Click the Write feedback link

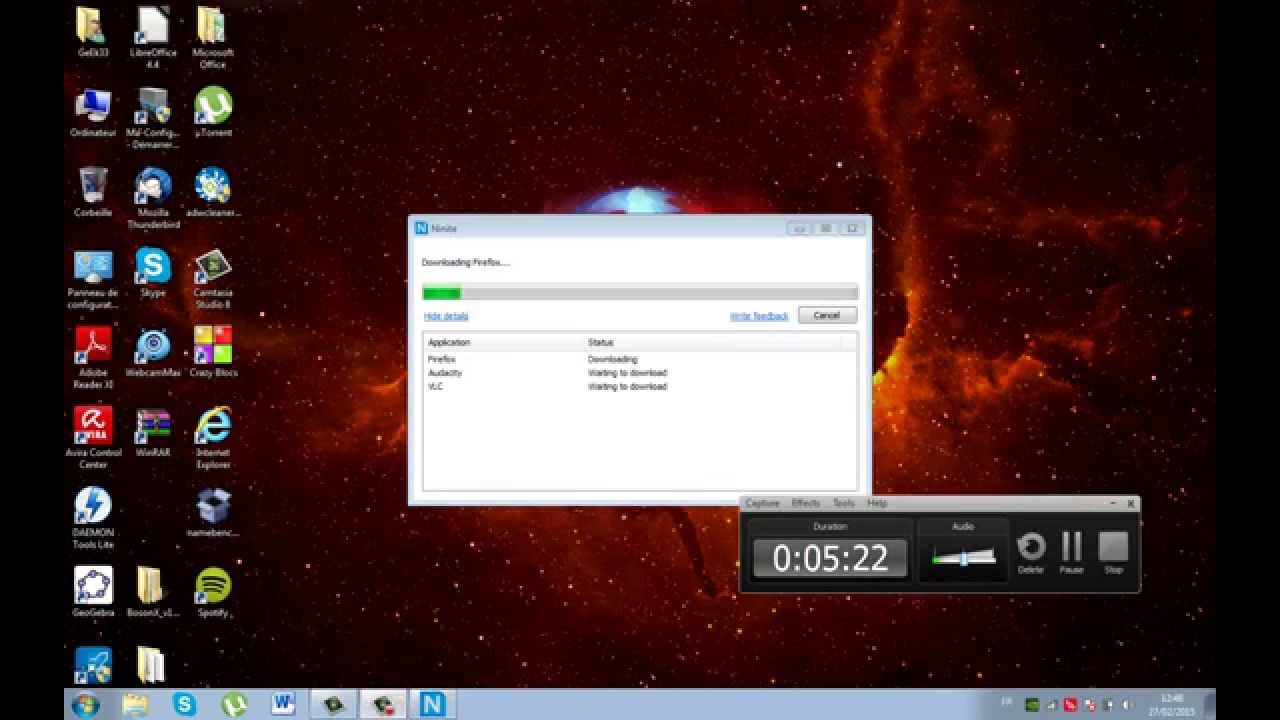pyautogui.click(x=759, y=316)
